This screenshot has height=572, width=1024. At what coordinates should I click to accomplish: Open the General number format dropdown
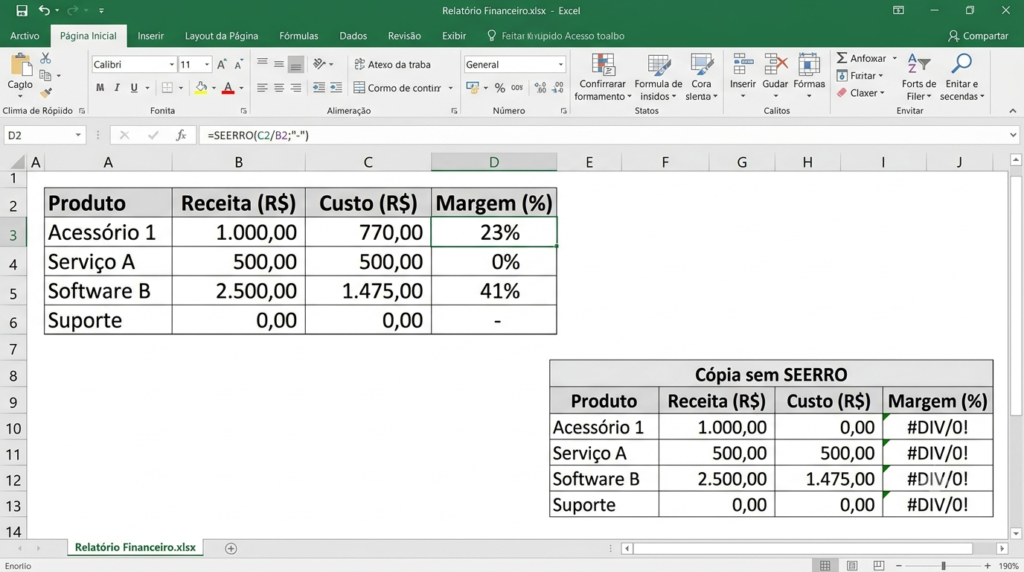tap(560, 65)
